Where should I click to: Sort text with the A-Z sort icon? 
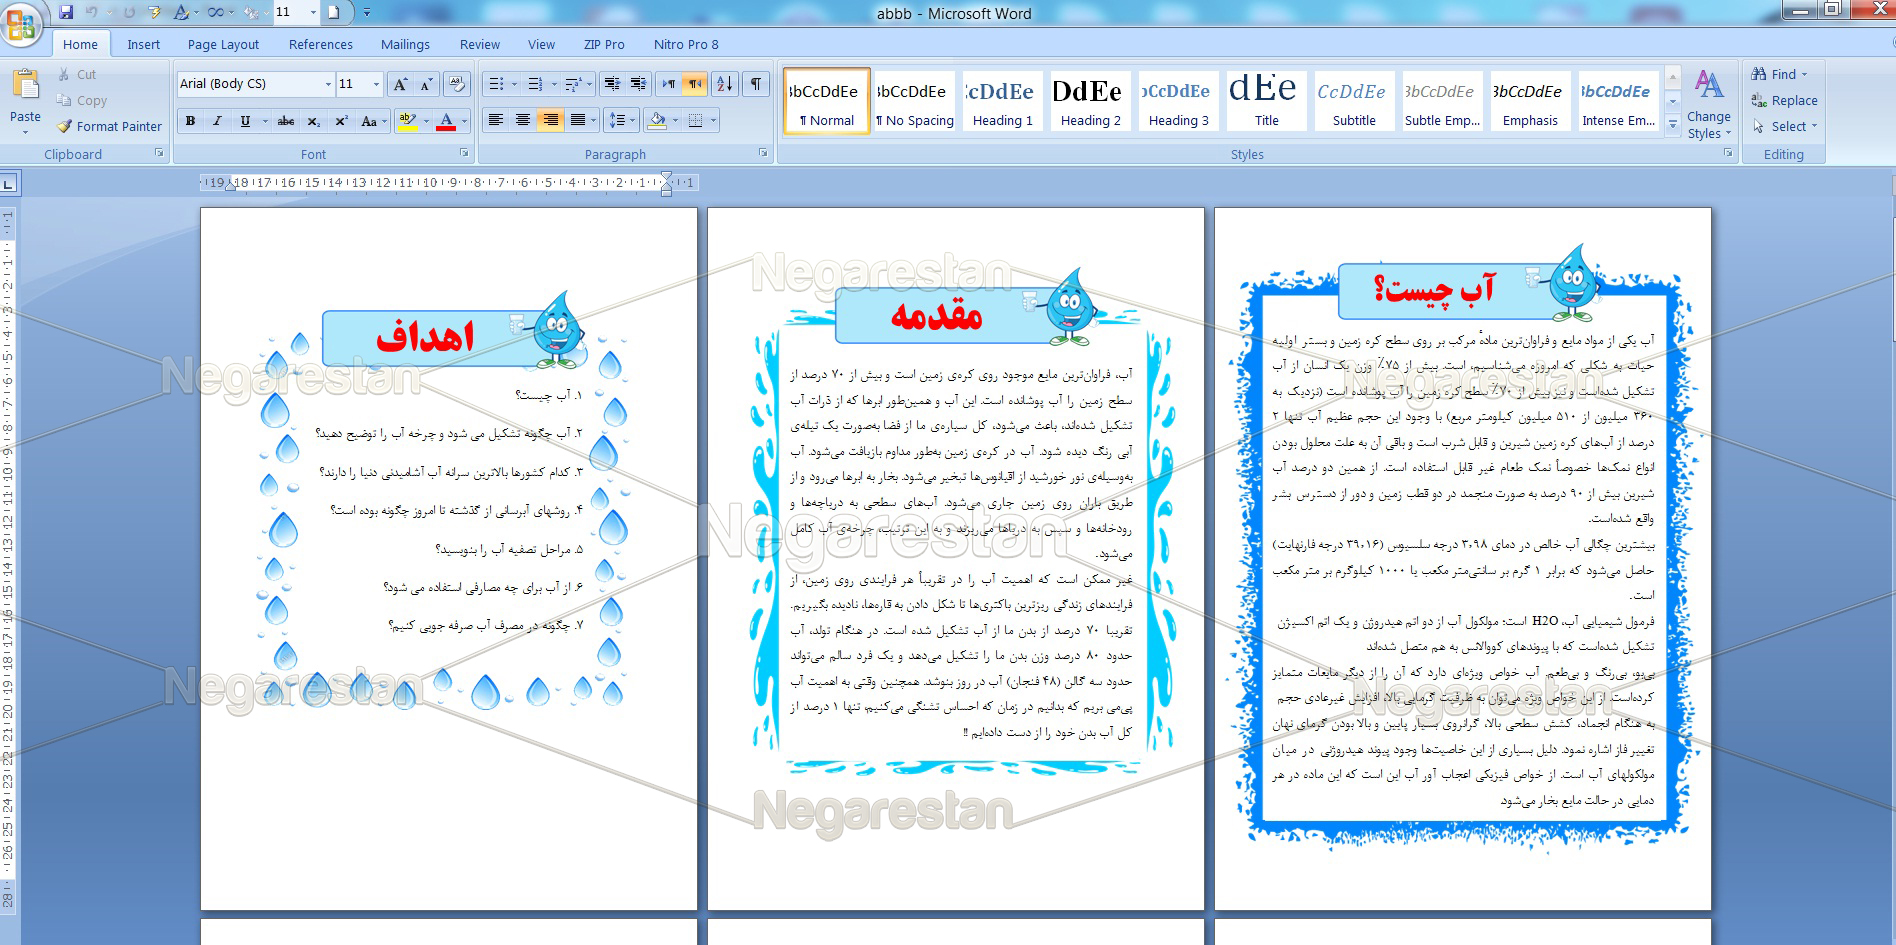tap(725, 84)
